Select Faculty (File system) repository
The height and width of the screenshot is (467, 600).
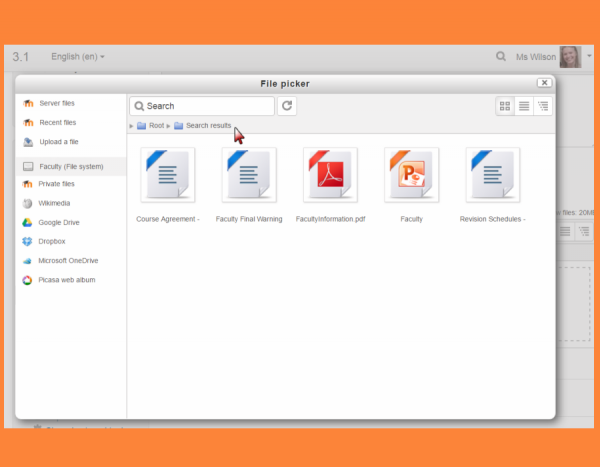[71, 167]
